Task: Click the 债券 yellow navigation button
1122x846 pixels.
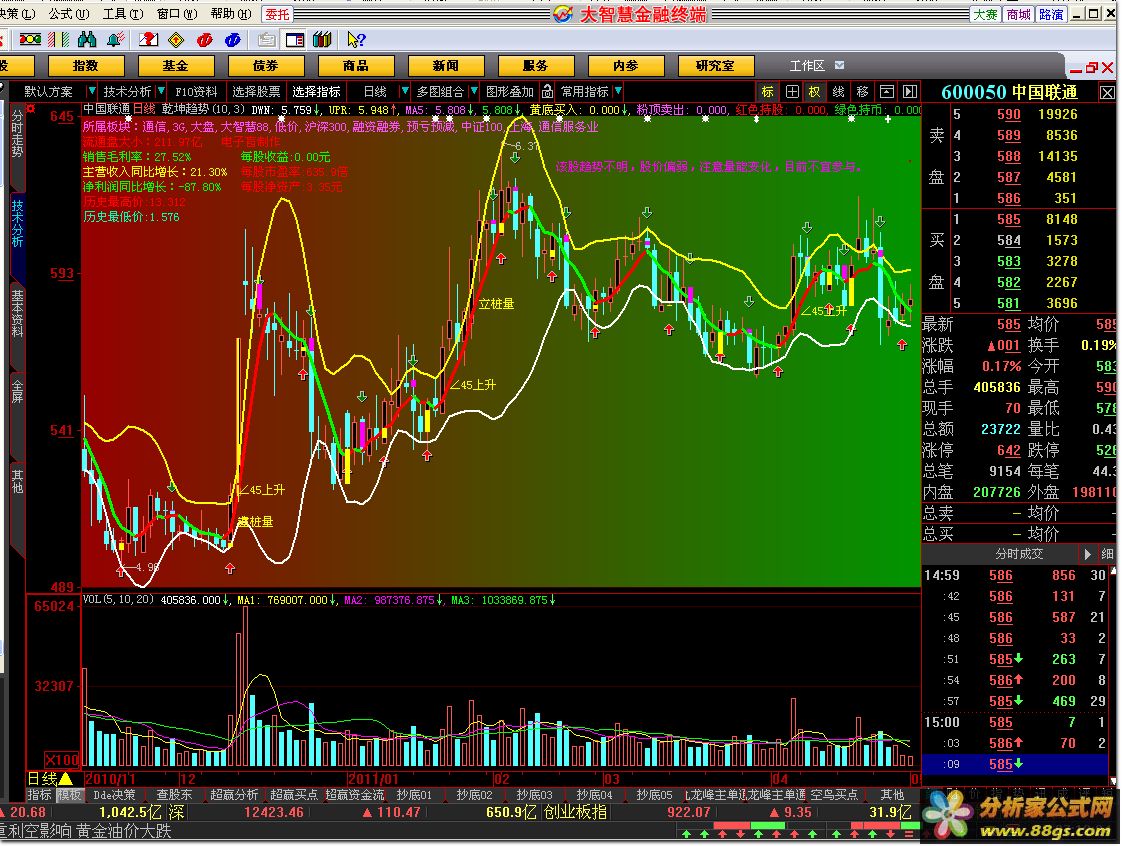Action: 266,66
